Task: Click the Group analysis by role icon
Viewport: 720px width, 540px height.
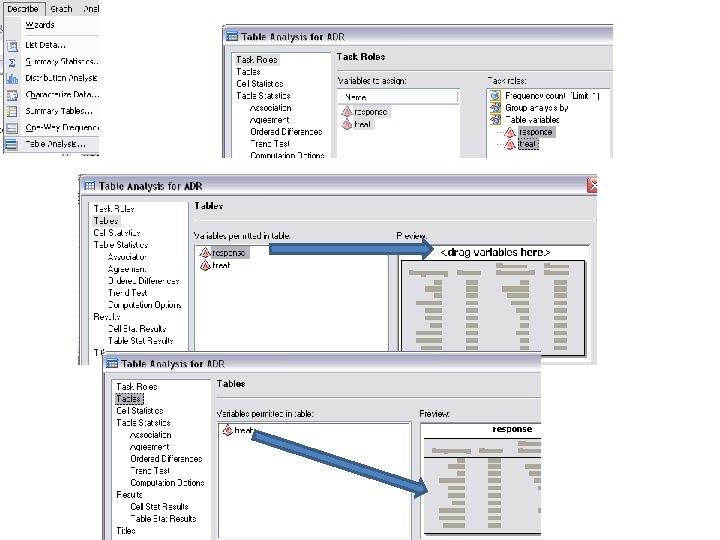Action: pos(495,108)
